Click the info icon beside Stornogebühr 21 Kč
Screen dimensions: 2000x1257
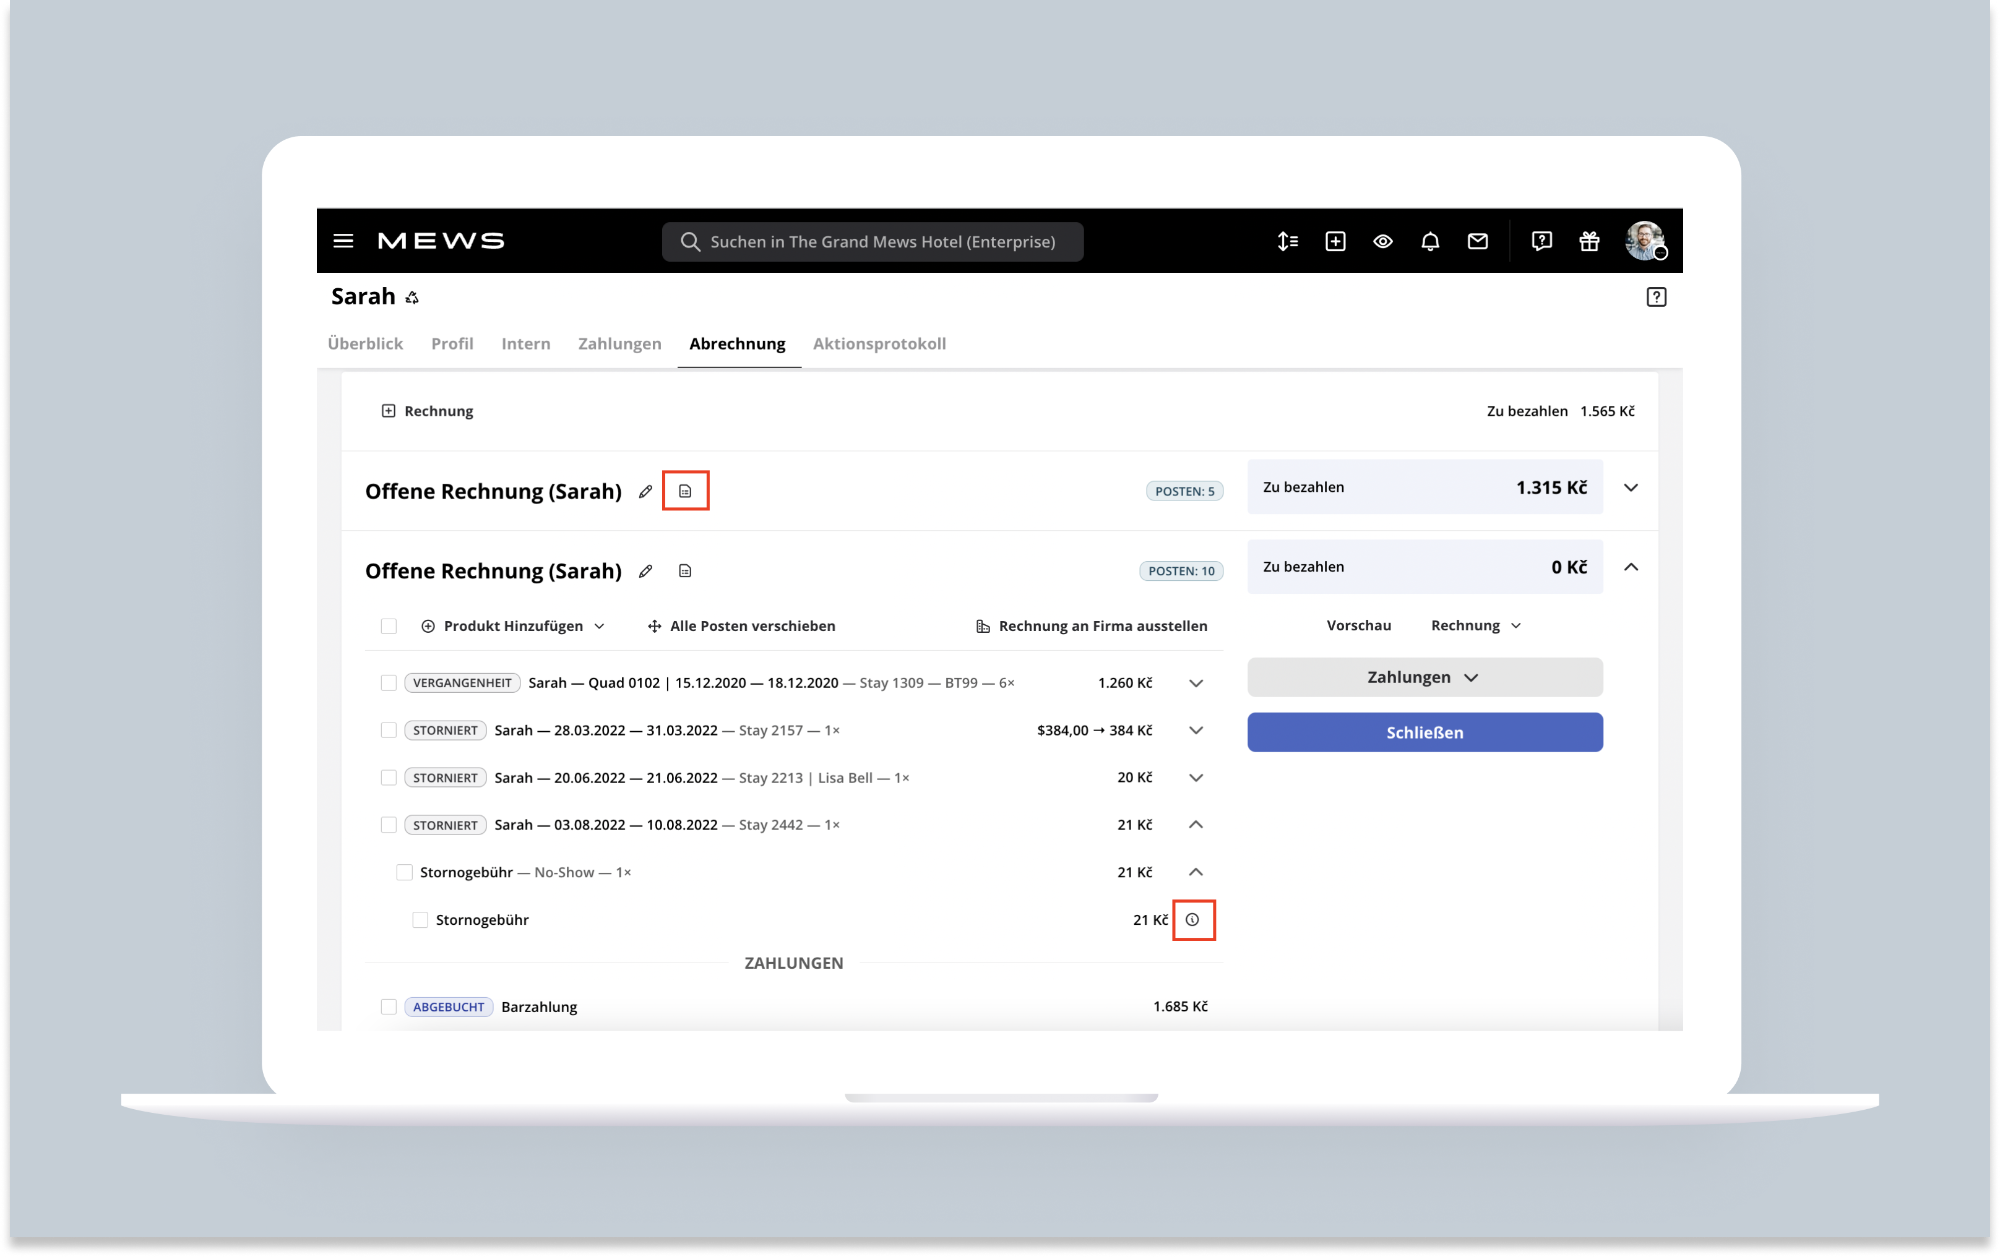(1192, 920)
